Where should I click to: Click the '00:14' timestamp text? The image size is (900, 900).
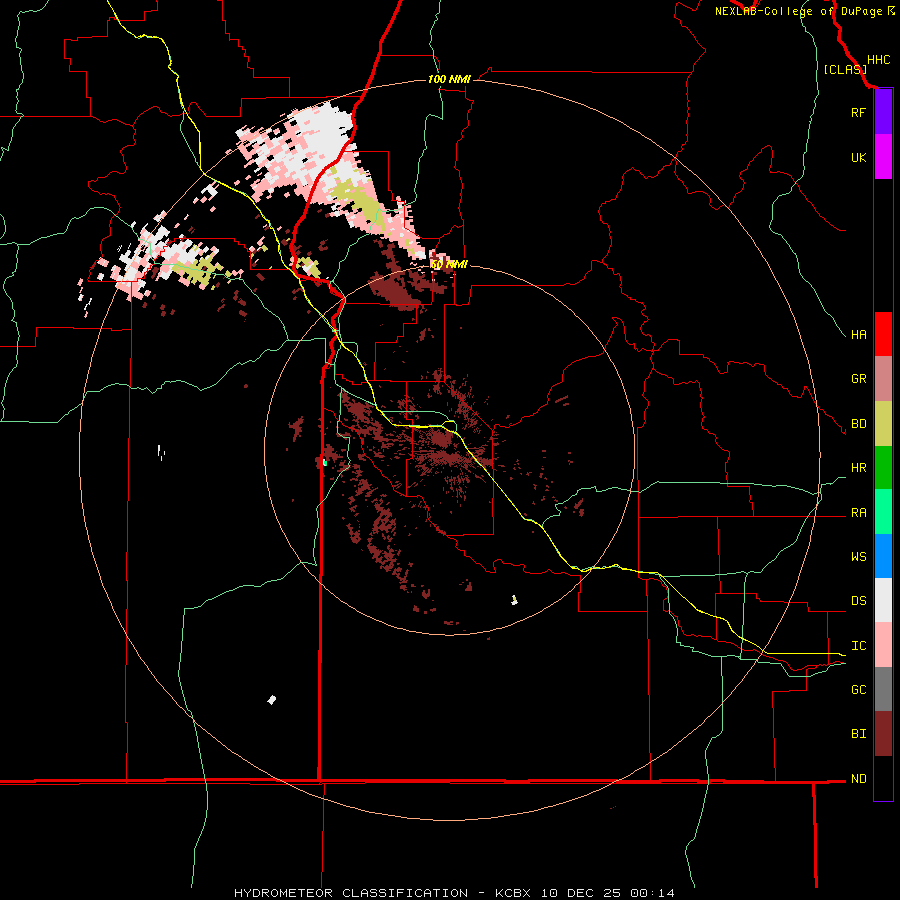click(x=652, y=893)
